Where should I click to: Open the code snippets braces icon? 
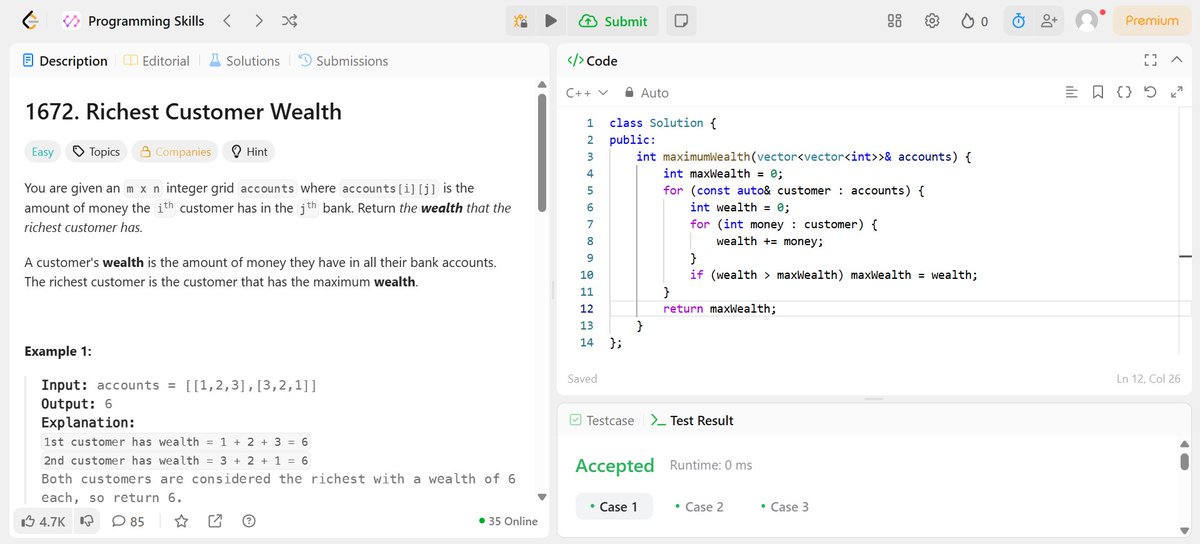[1124, 93]
